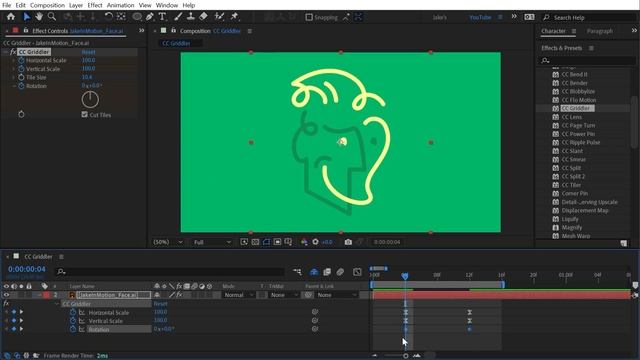This screenshot has height=360, width=640.
Task: Select the Hand tool
Action: (39, 17)
